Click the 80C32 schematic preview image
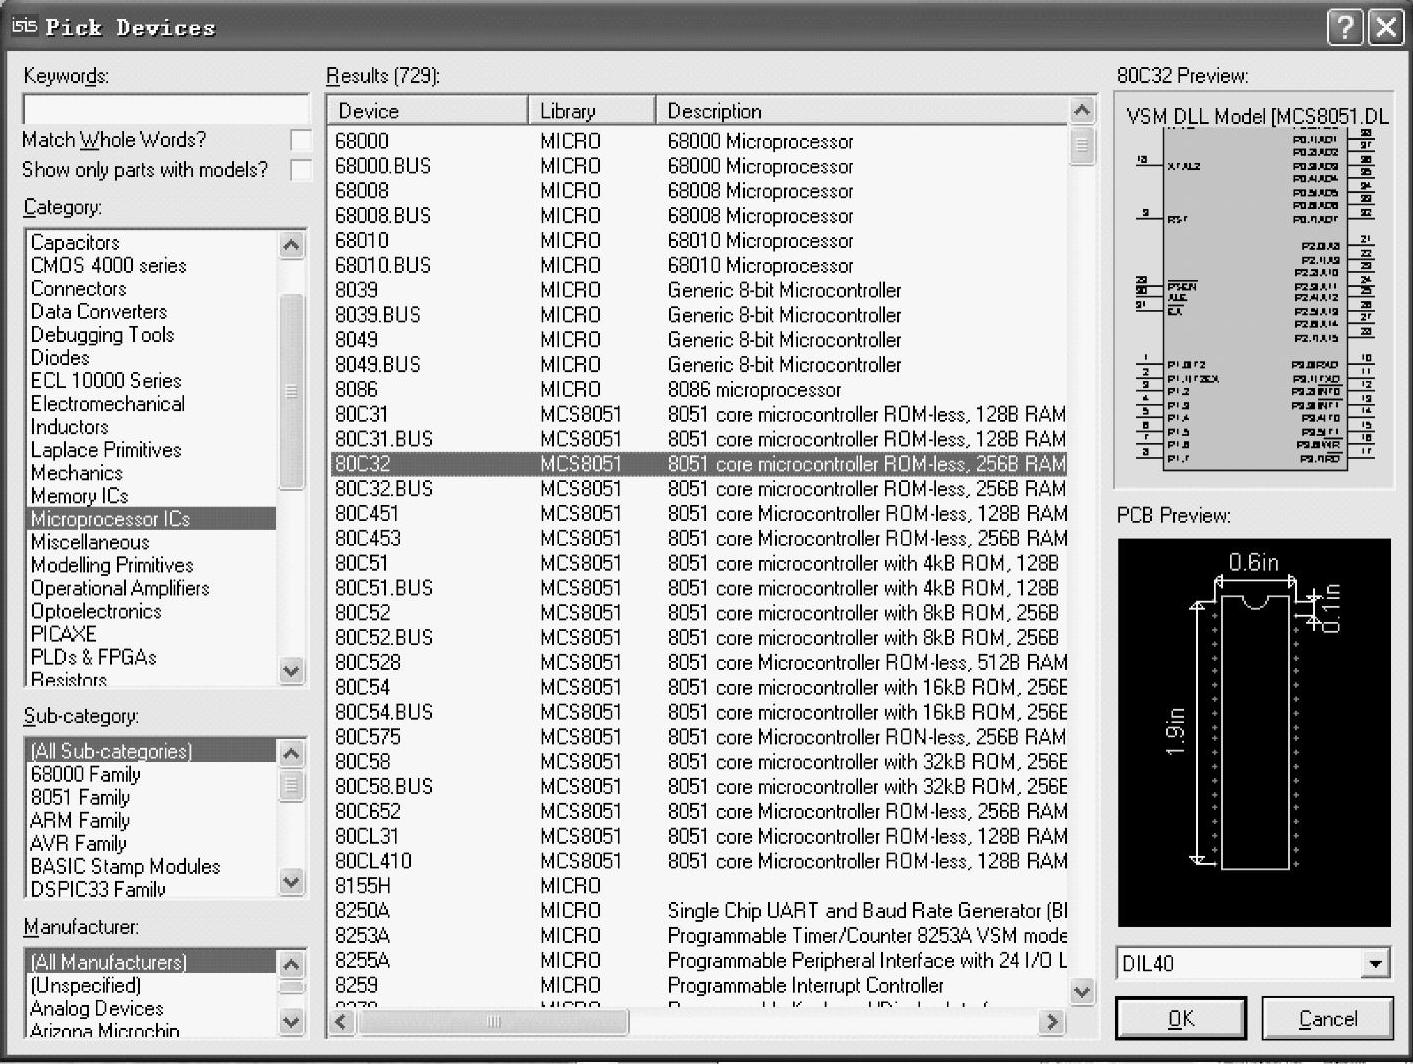The width and height of the screenshot is (1413, 1064). [x=1254, y=290]
